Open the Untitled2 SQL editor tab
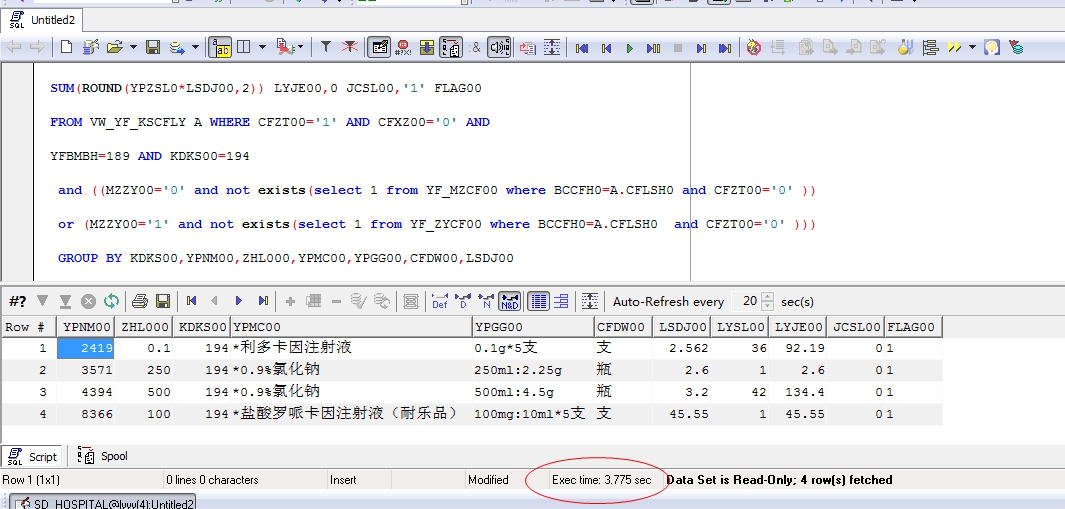This screenshot has width=1065, height=509. [41, 20]
